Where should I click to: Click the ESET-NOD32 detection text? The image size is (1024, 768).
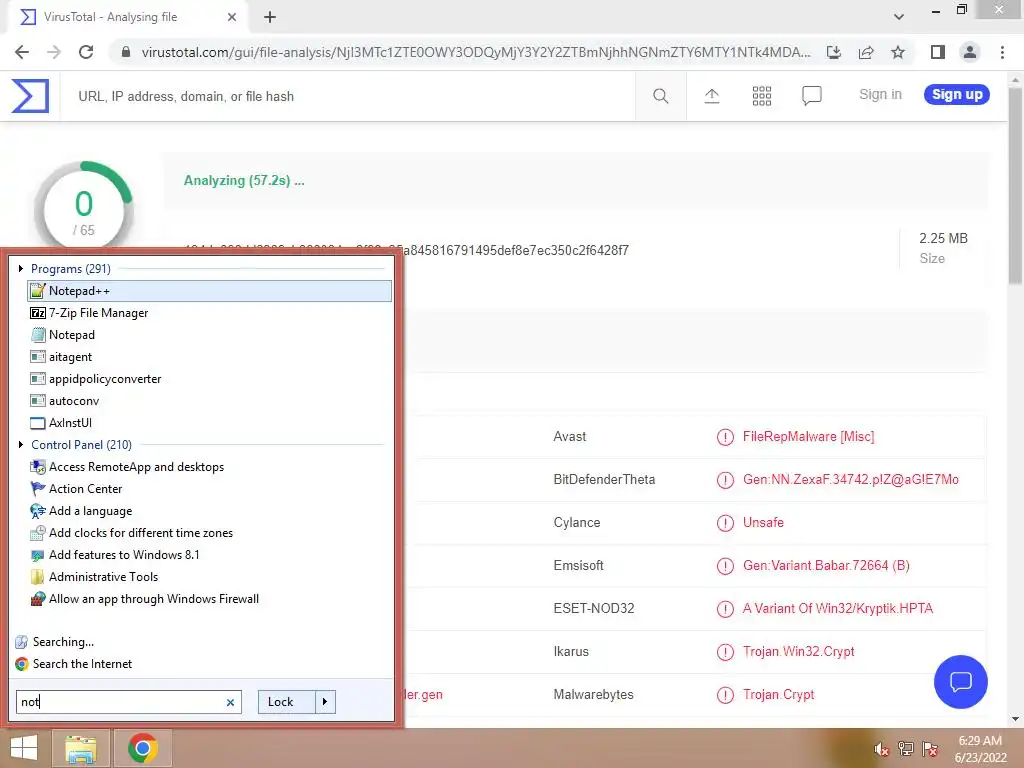point(837,609)
